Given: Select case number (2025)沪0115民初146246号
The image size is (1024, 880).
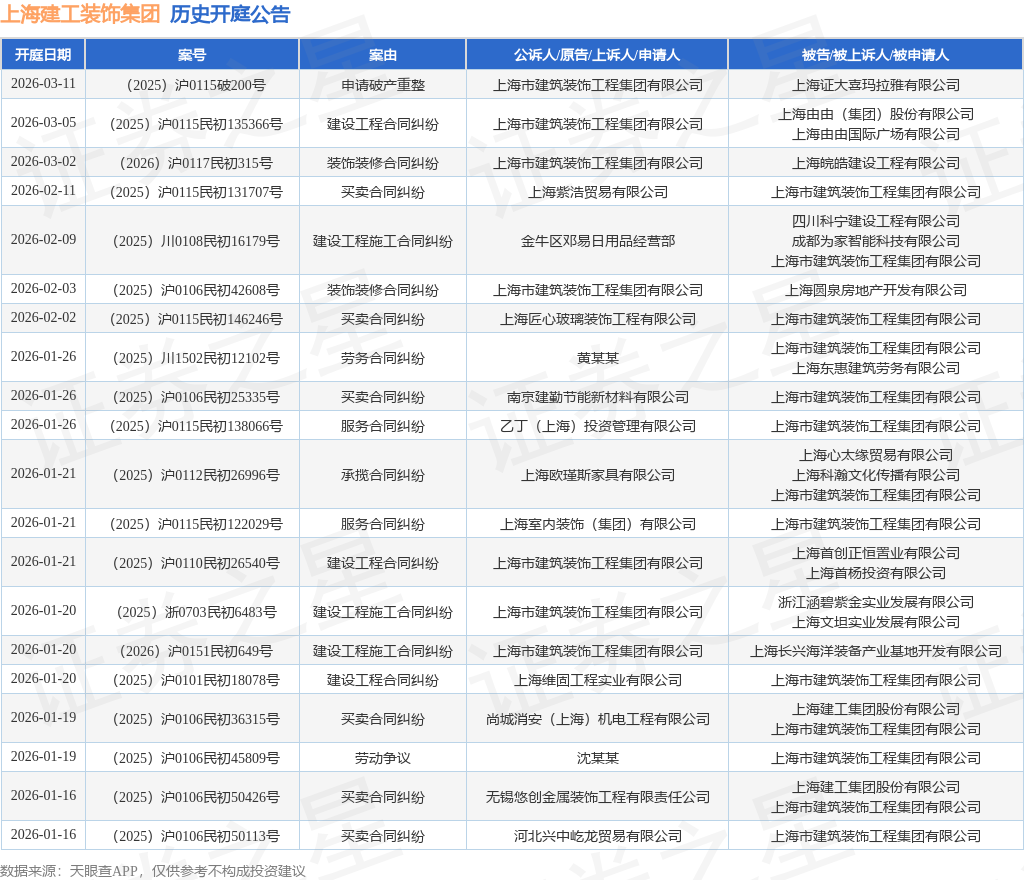Looking at the screenshot, I should (196, 319).
